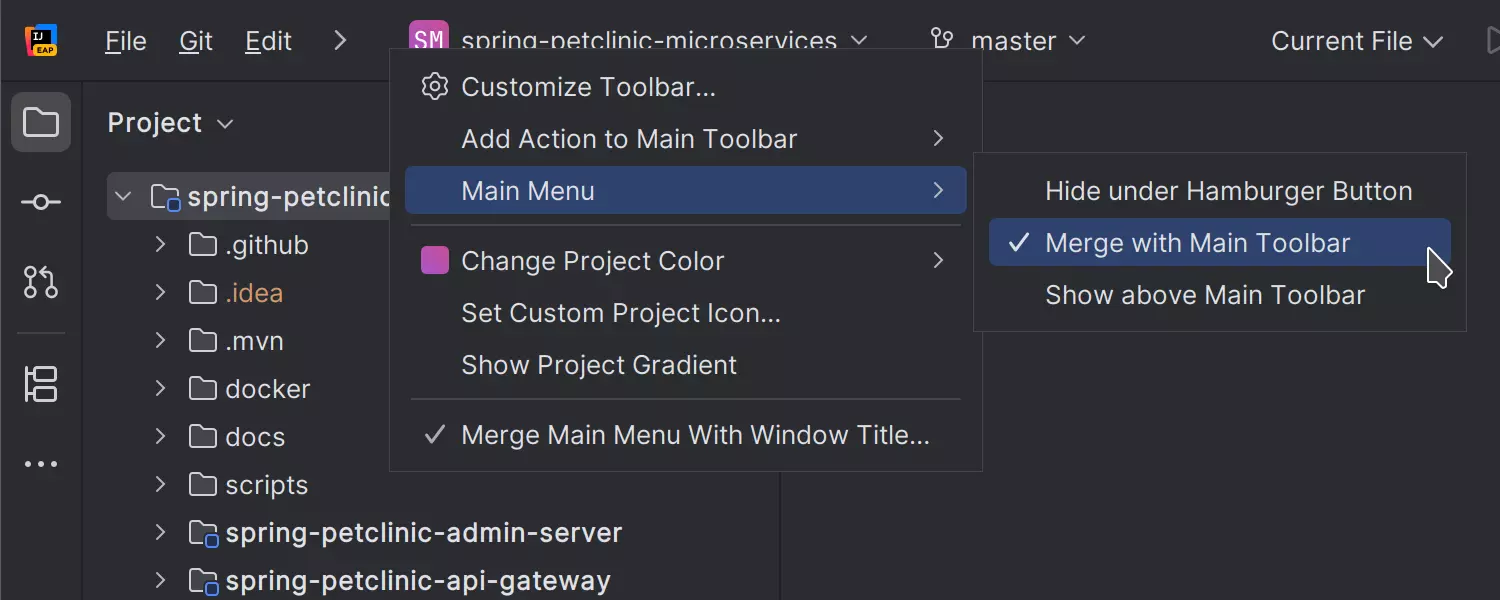This screenshot has height=600, width=1500.
Task: Open the Current File run configuration dropdown
Action: tap(1357, 41)
